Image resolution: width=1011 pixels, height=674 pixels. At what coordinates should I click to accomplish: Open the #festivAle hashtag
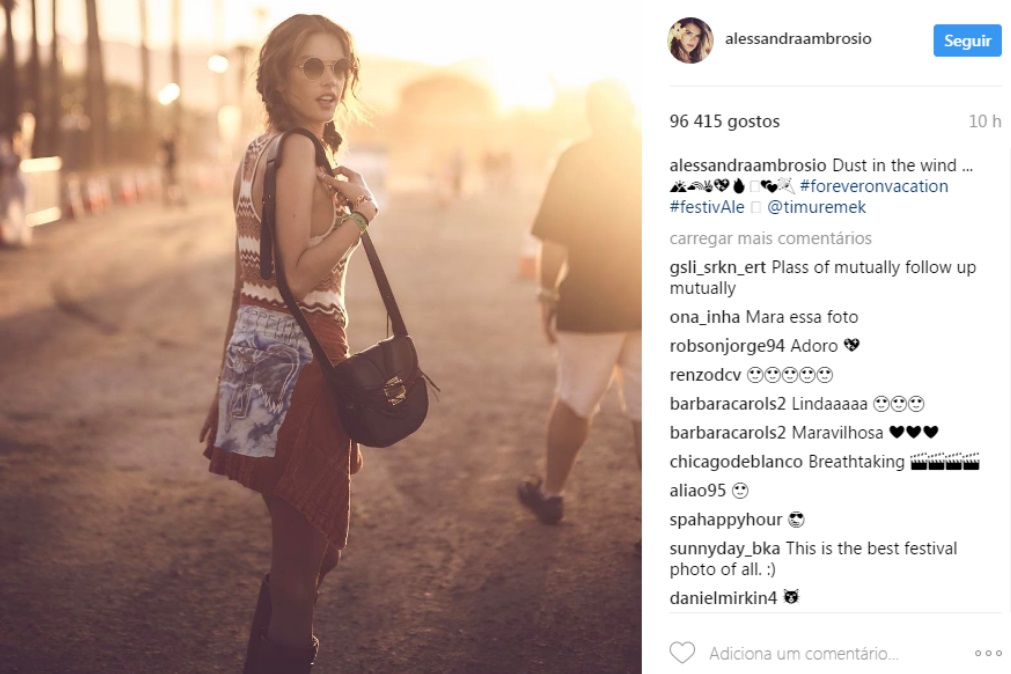[707, 207]
